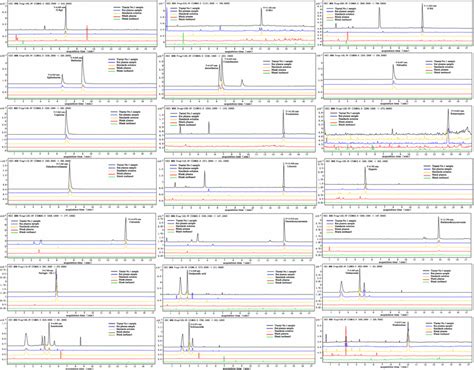Click the tall red spike in the top-left chromatogram
The height and width of the screenshot is (370, 474).
[87, 33]
